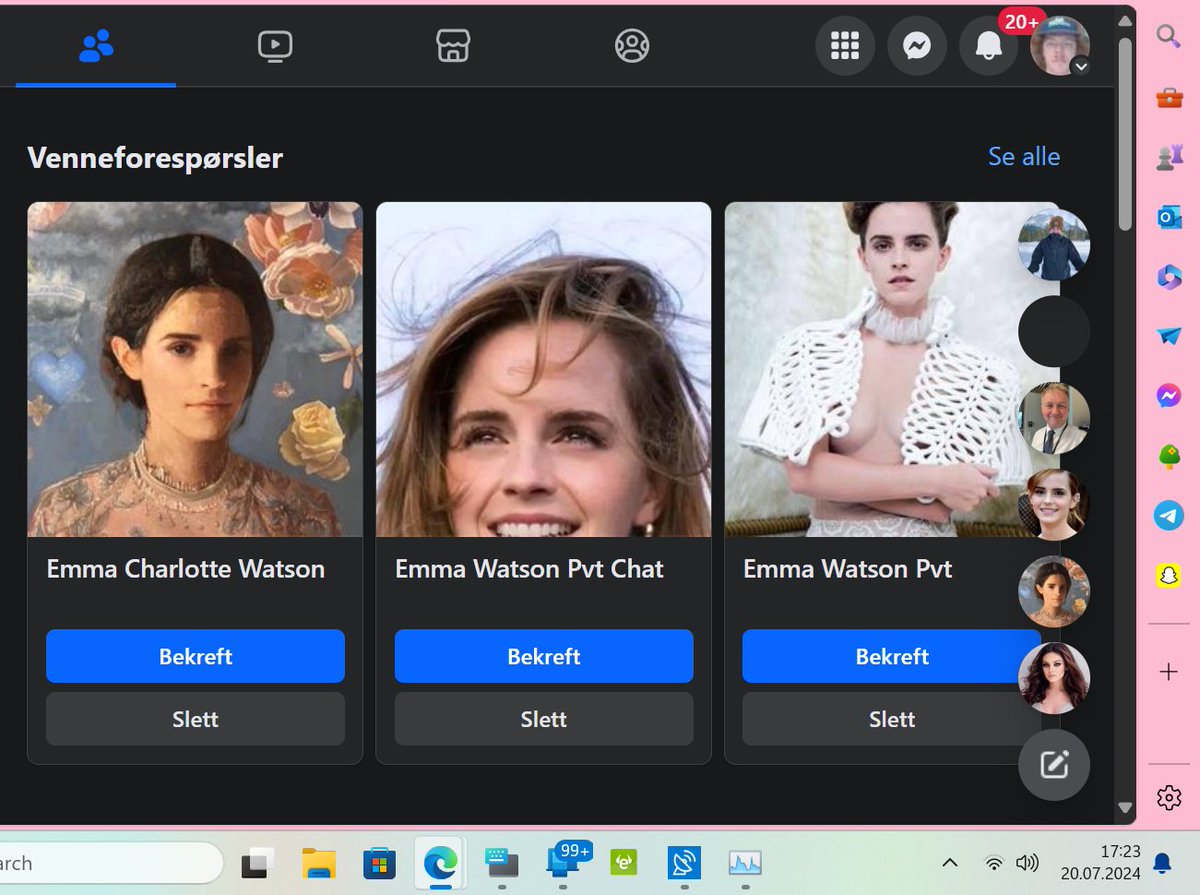
Task: Open the Facebook menu grid icon
Action: pos(845,46)
